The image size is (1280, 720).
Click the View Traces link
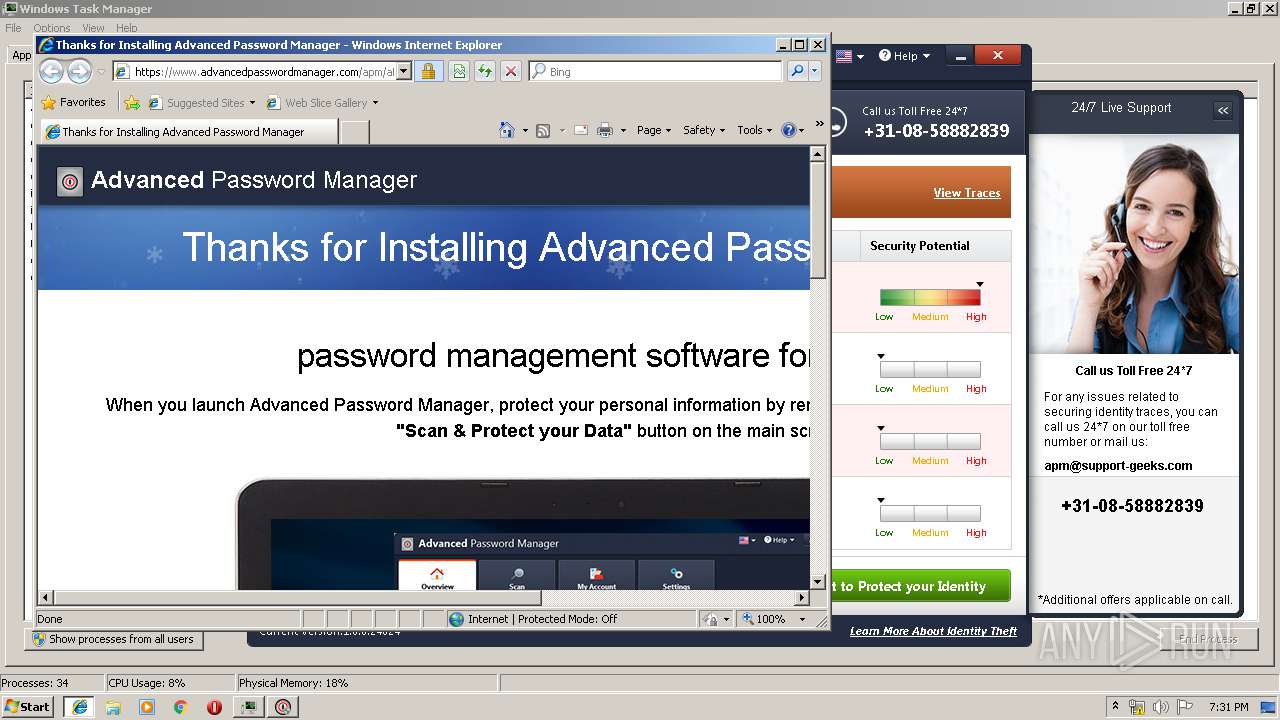pos(967,193)
